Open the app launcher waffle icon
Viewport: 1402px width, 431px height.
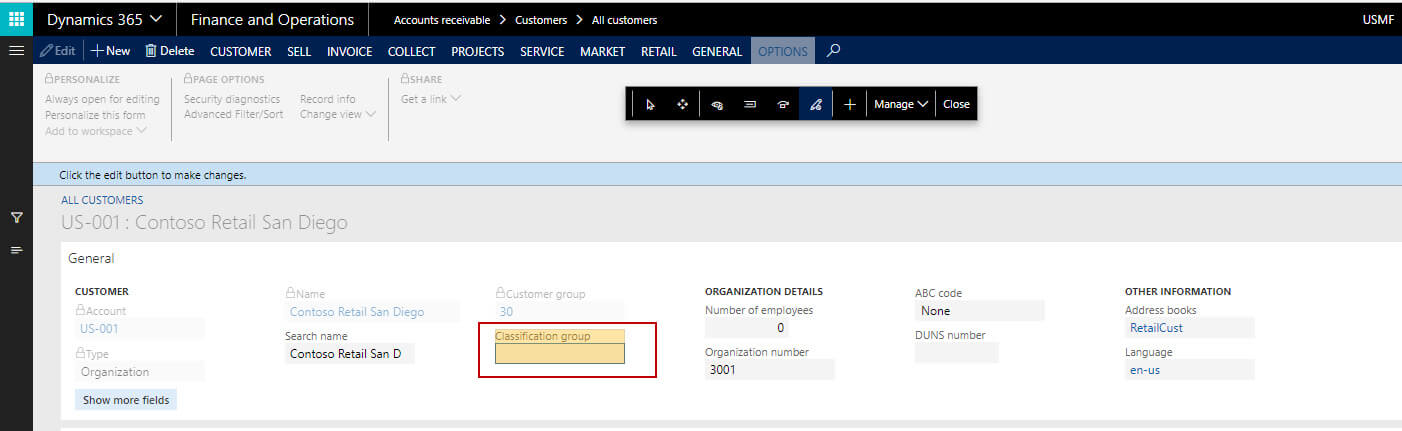tap(16, 19)
